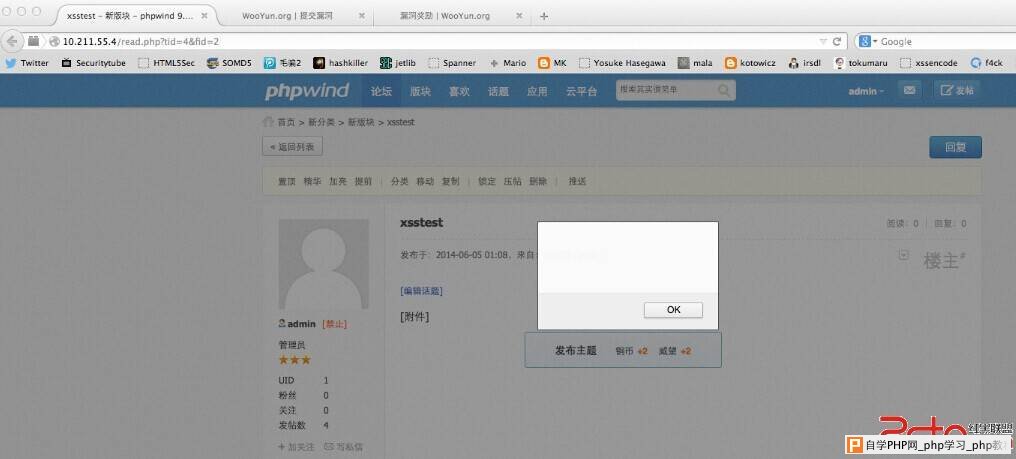
Task: Open the irsdl bookmark
Action: [805, 63]
